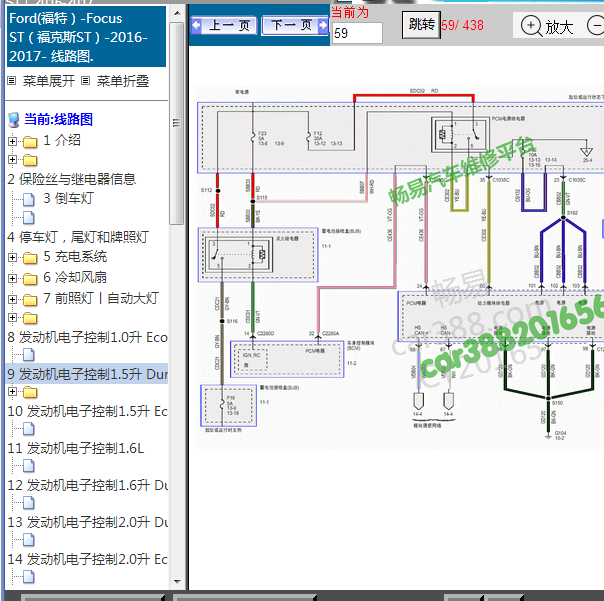
Task: Click the zoom out minus magnifier icon
Action: coord(596,26)
